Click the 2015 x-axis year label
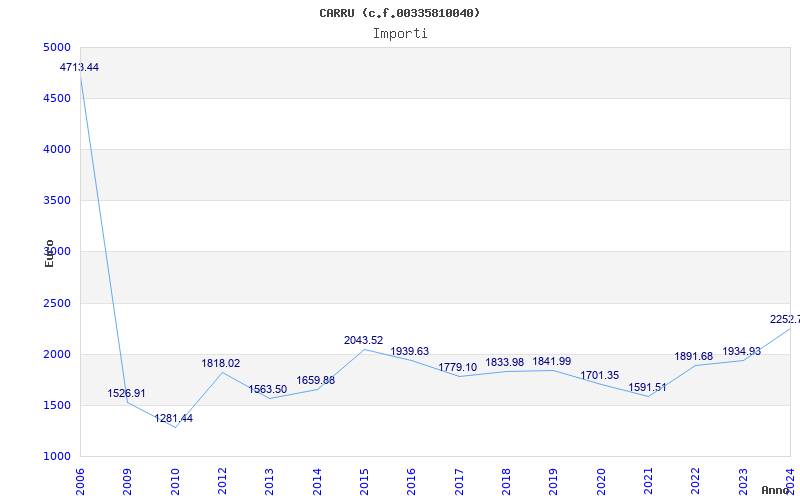800x500 pixels. [x=364, y=482]
